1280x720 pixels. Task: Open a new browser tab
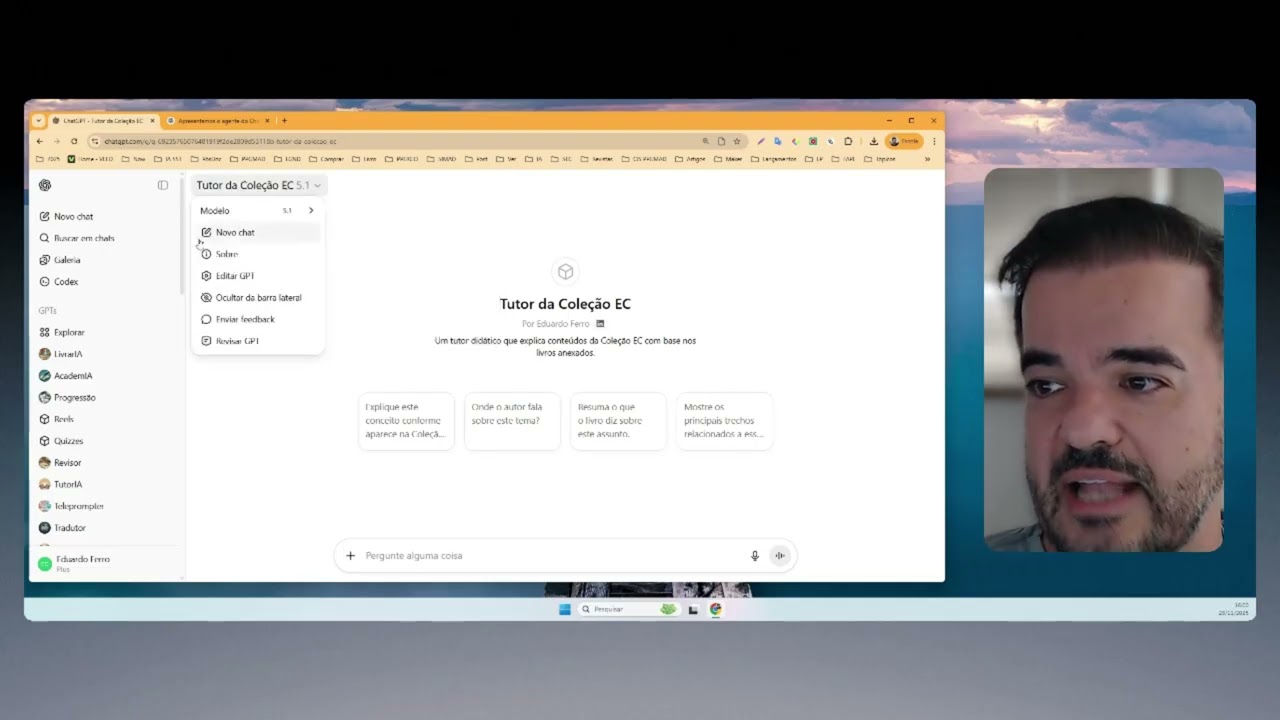(x=284, y=121)
